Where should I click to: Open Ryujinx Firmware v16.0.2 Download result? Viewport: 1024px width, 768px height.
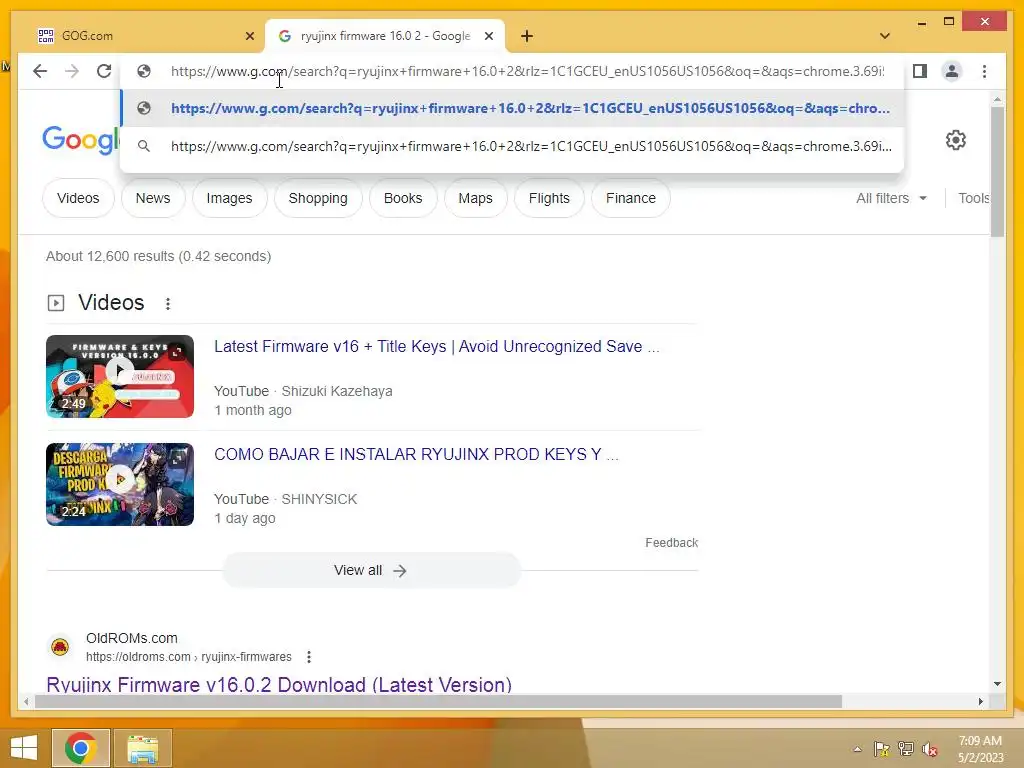click(x=279, y=684)
